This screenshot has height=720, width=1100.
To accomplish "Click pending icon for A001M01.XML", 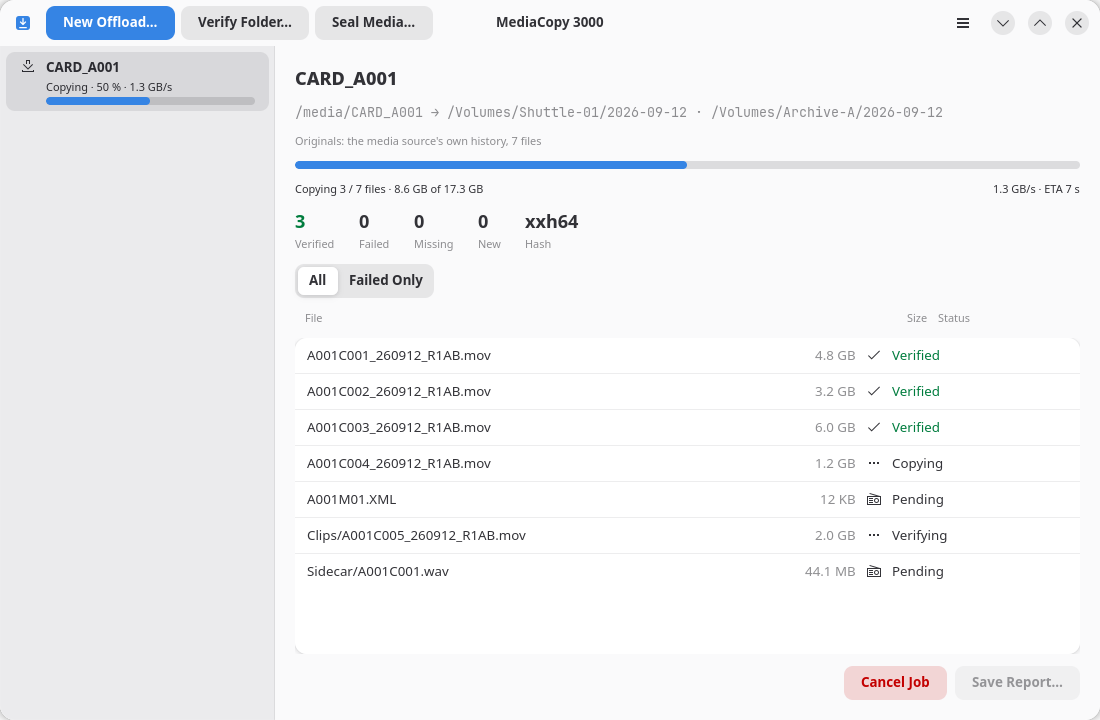I will tap(873, 500).
